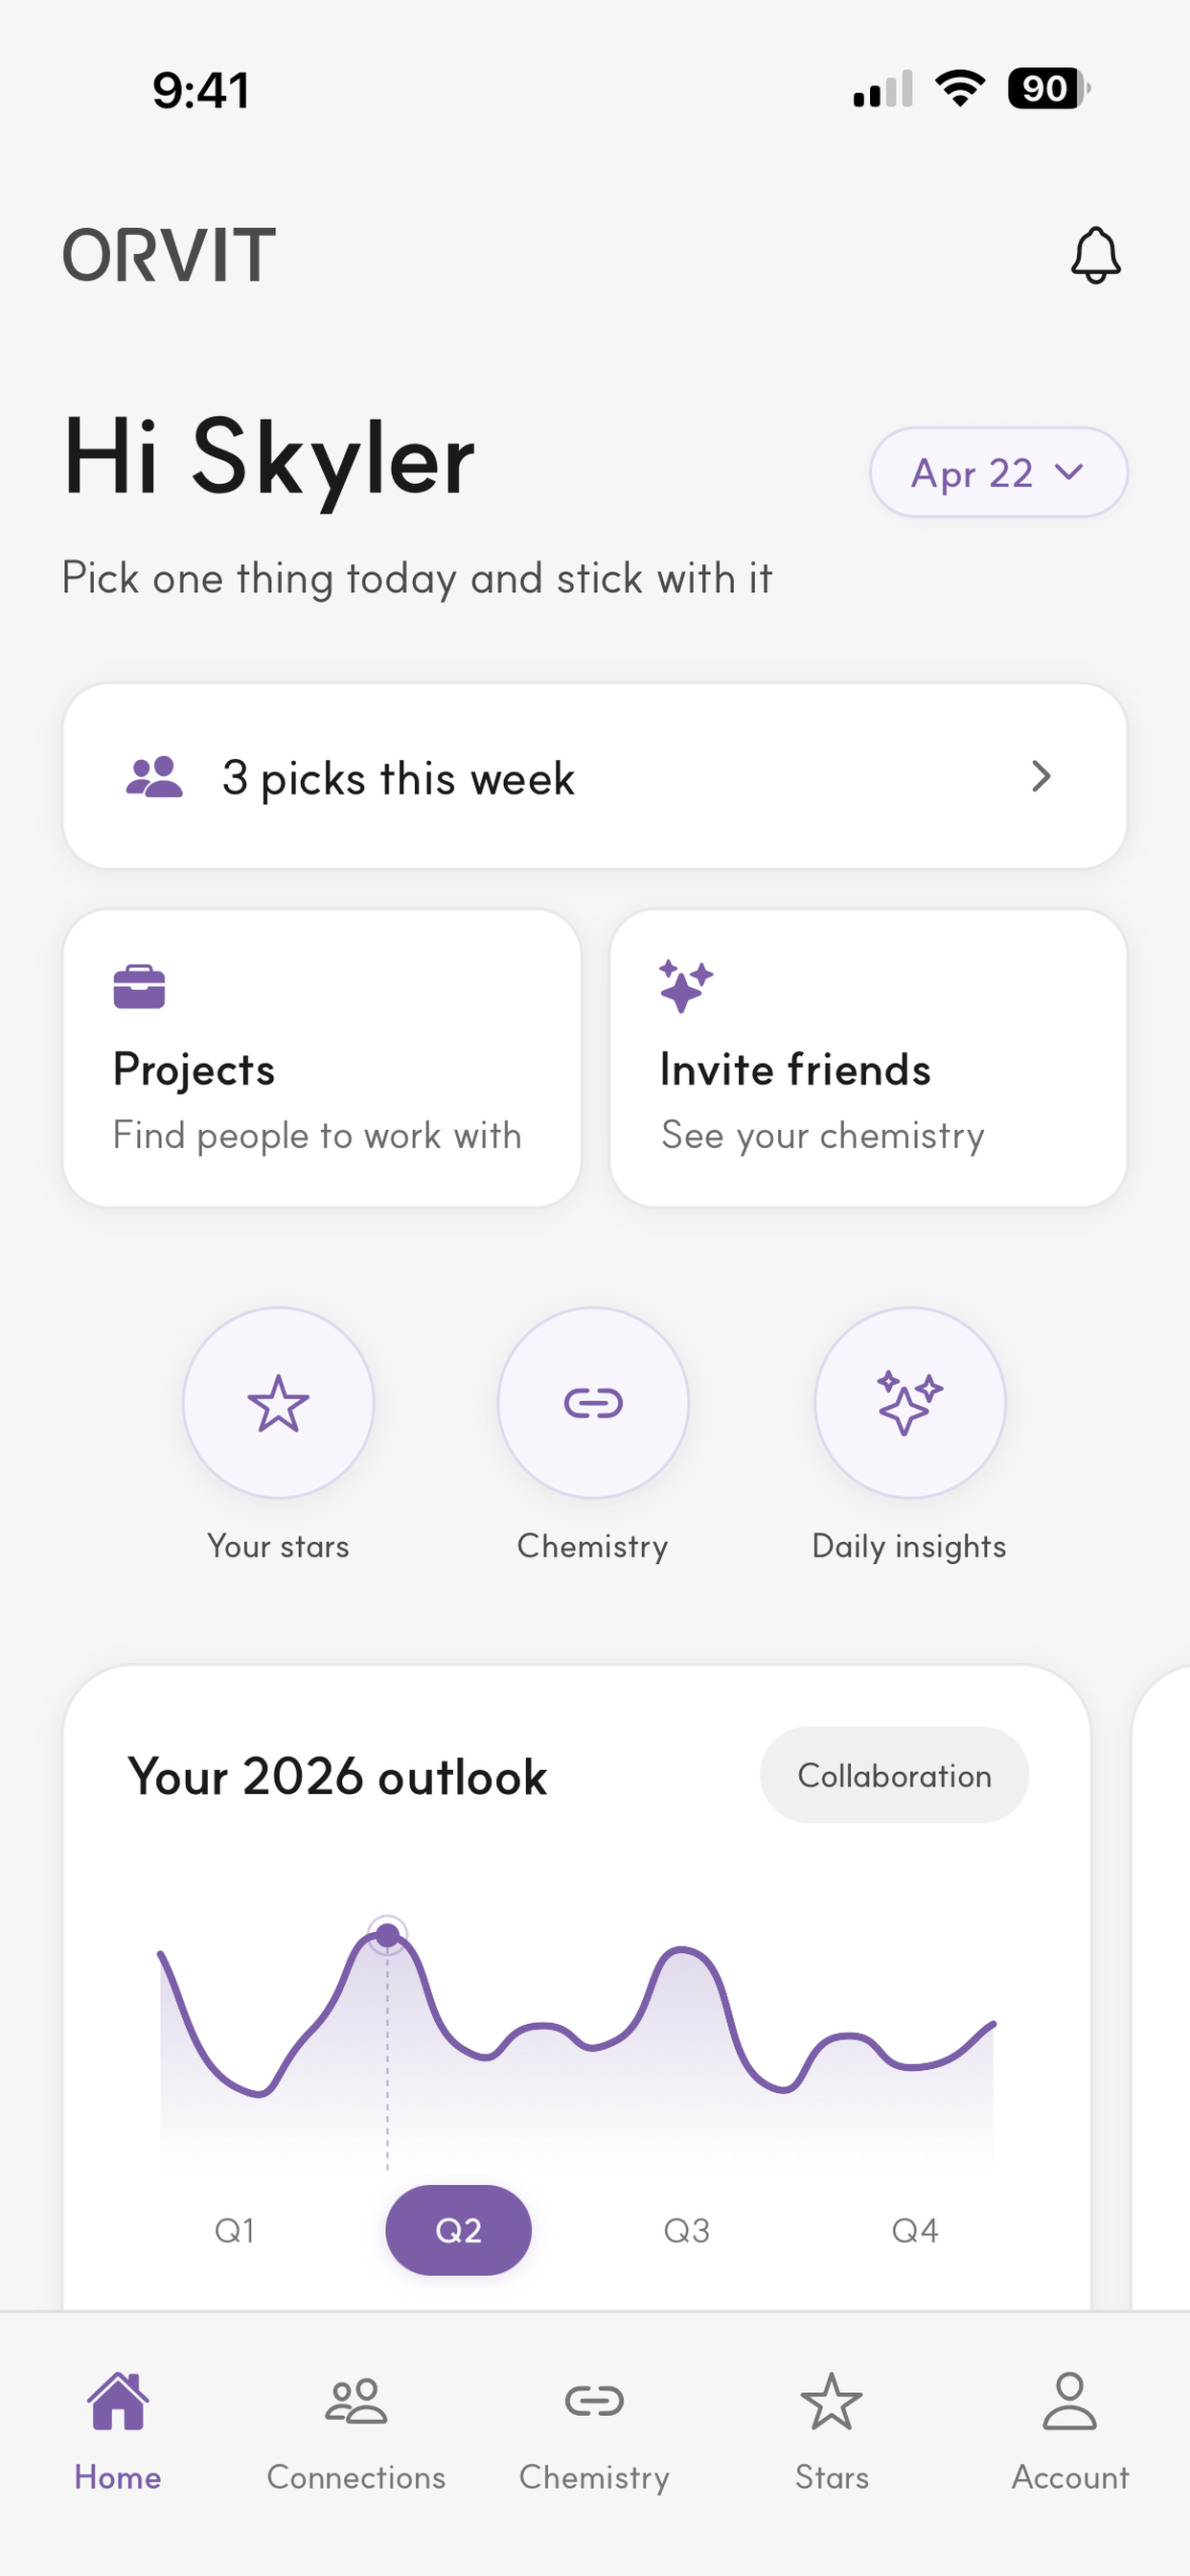
Task: Tap the Invite friends sparkle icon
Action: point(686,986)
